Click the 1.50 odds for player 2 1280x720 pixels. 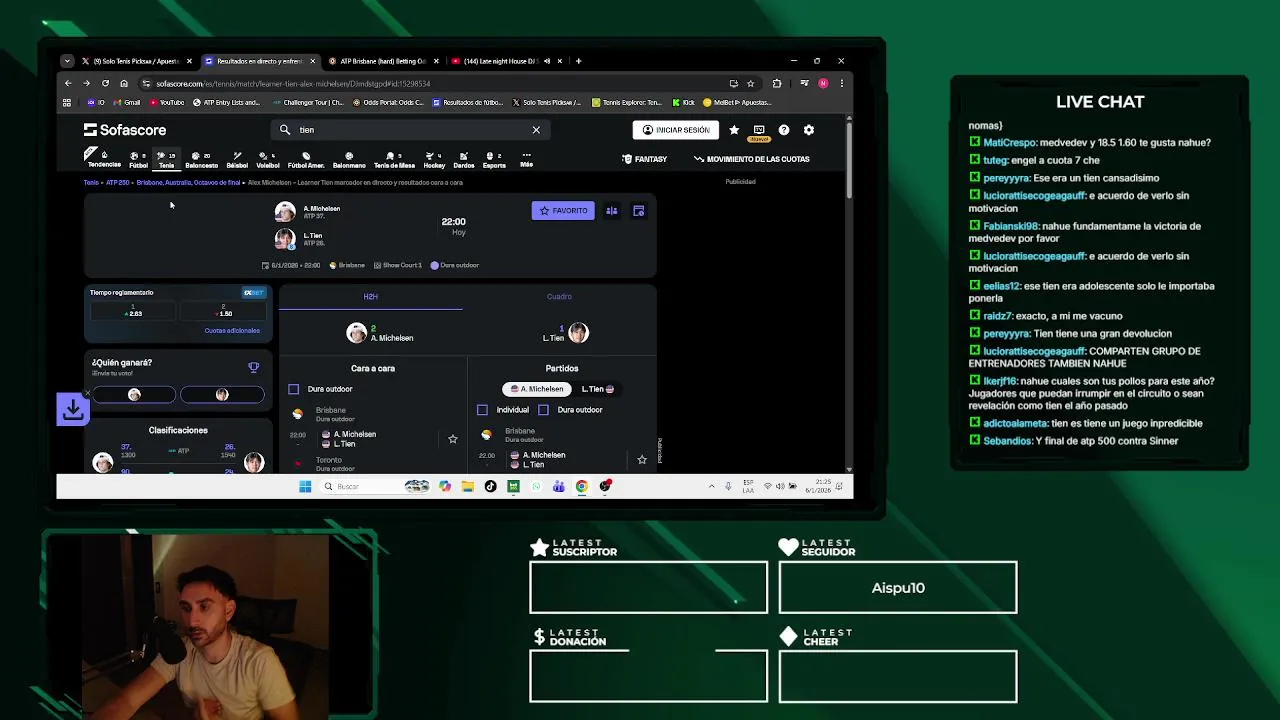(224, 311)
